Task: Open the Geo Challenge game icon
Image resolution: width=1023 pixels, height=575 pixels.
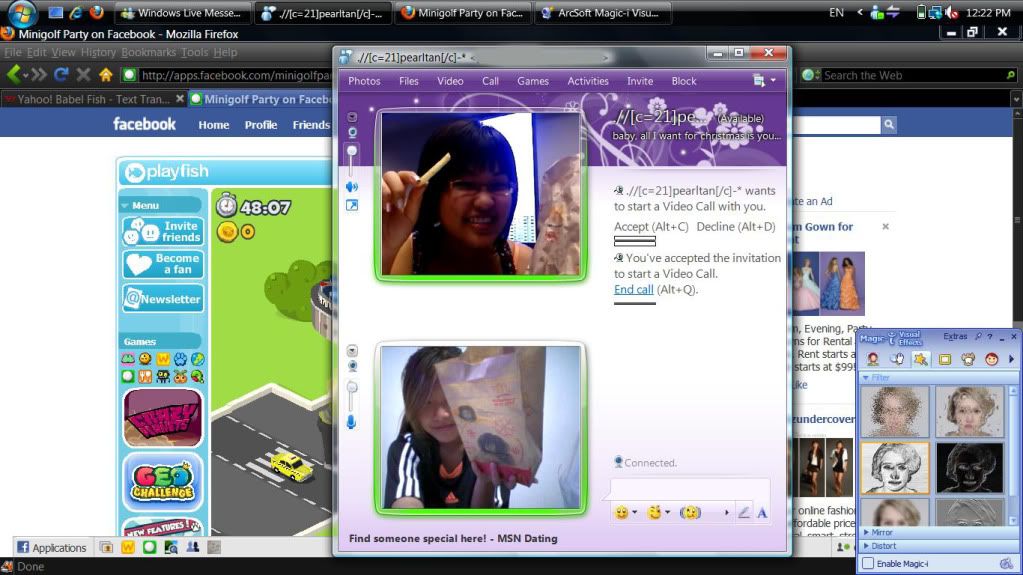Action: tap(162, 482)
